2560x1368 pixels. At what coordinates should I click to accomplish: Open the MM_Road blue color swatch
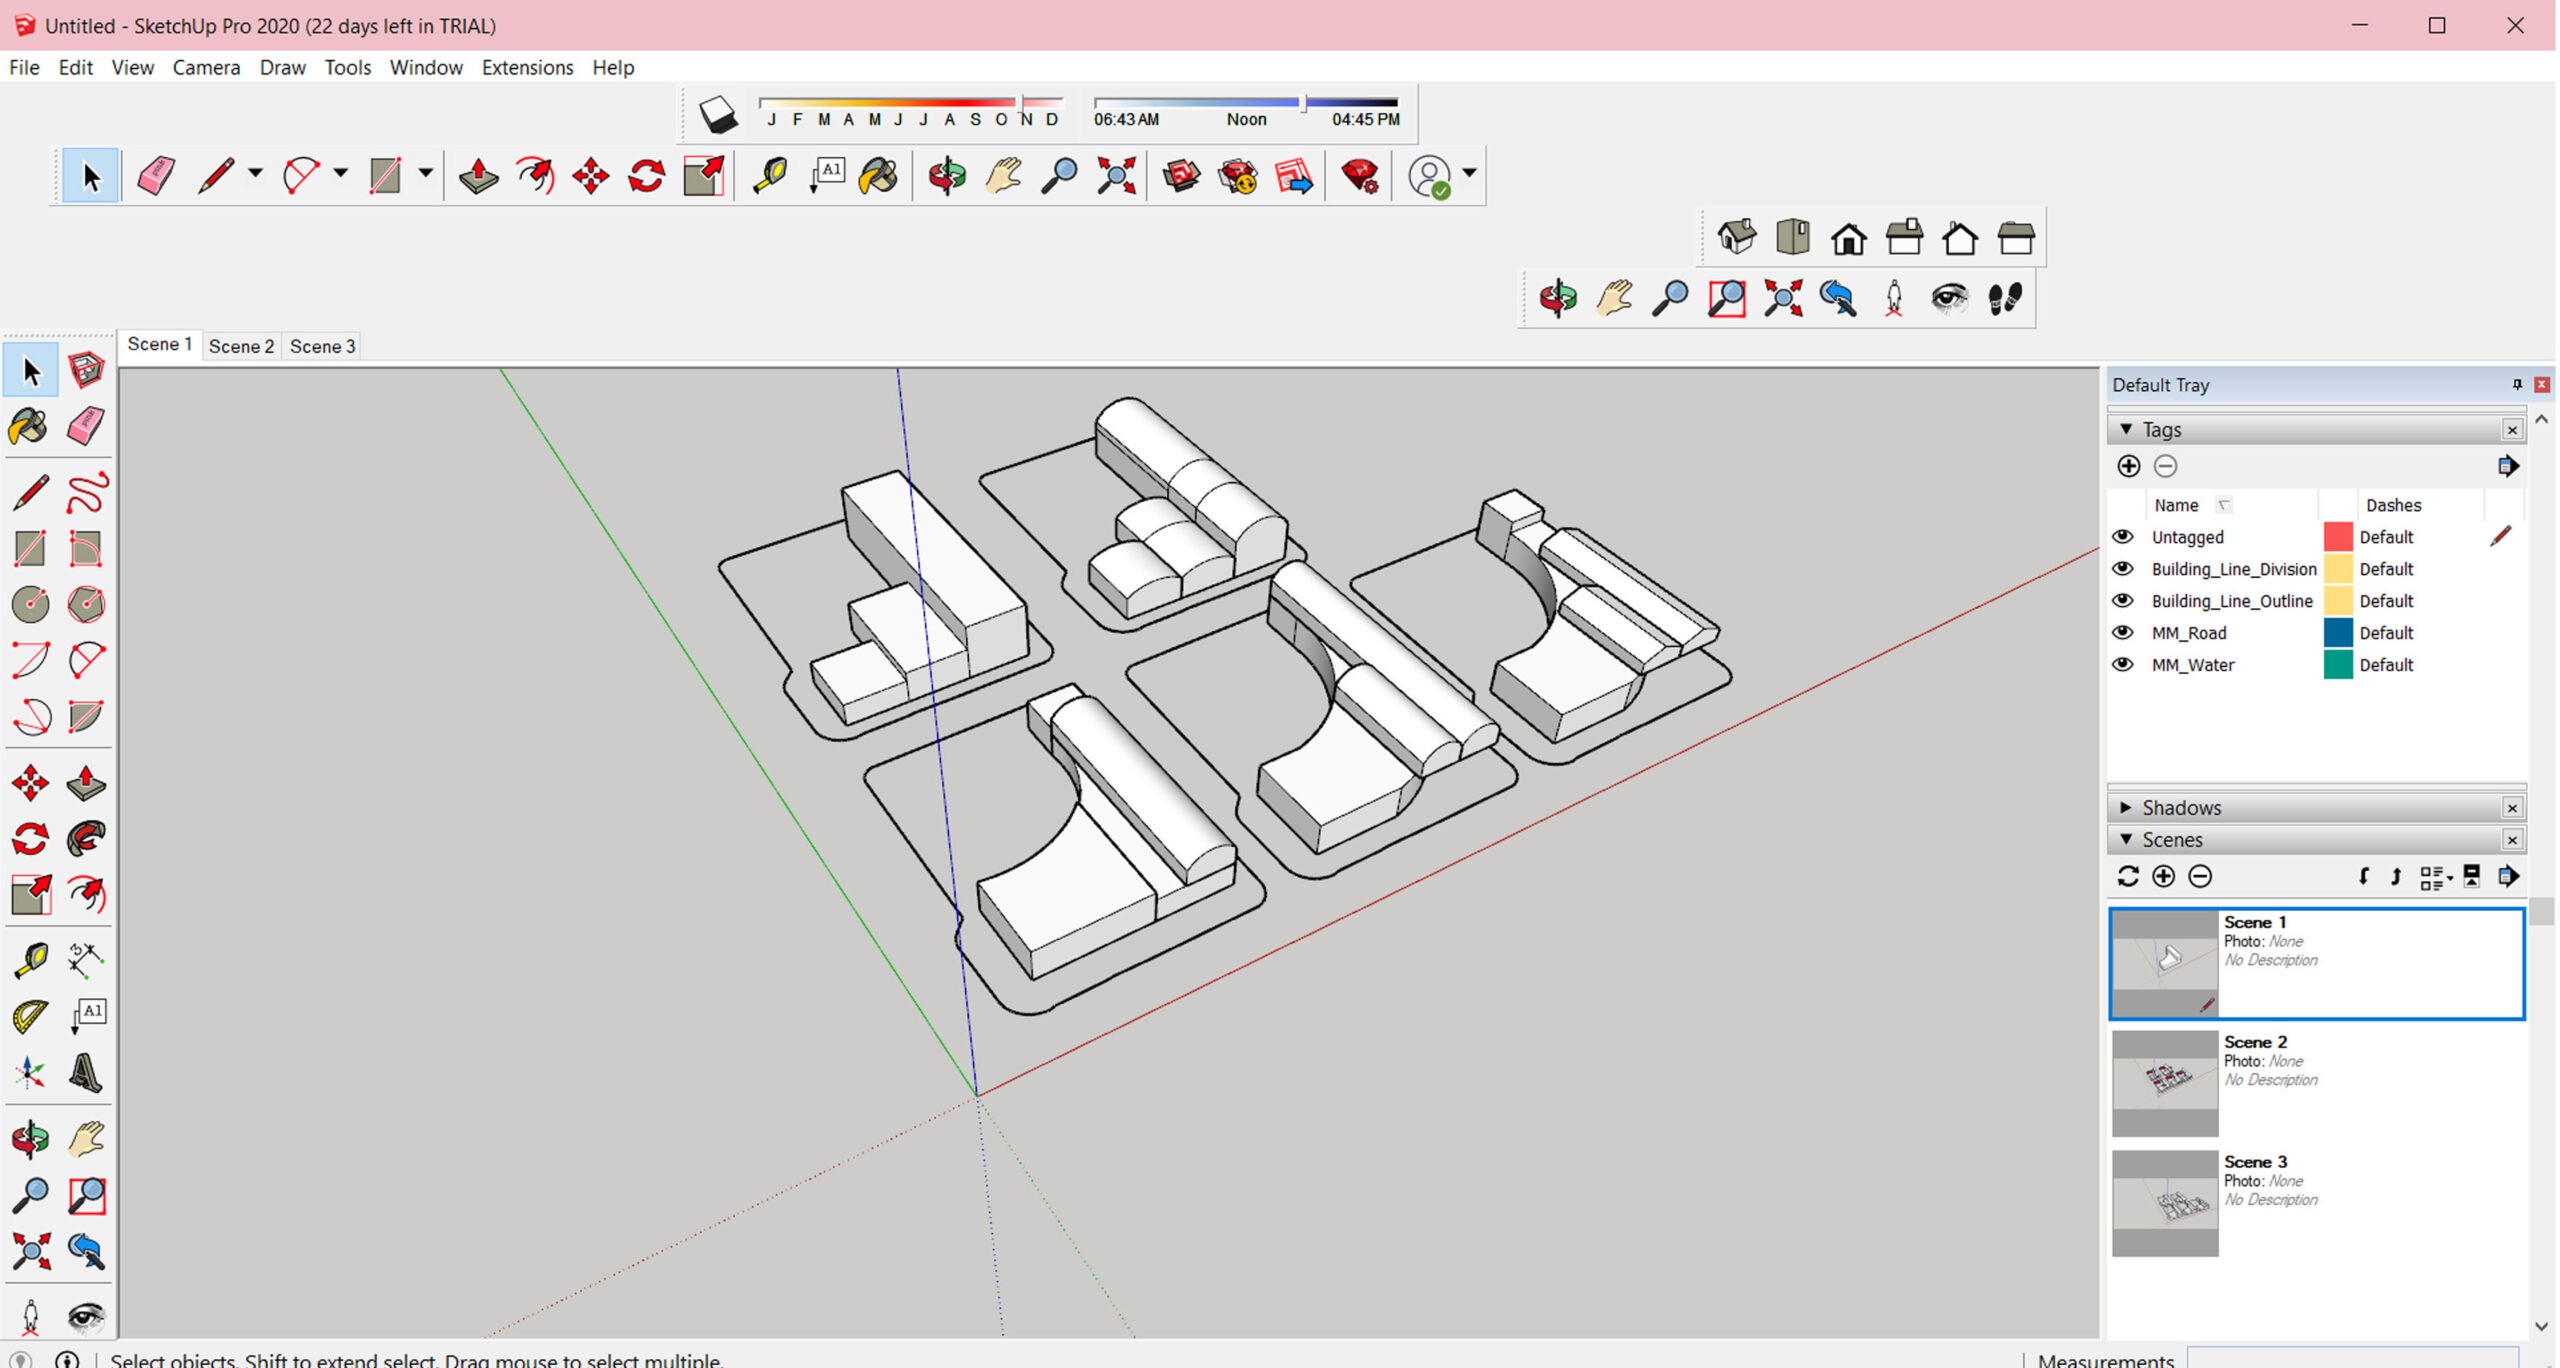point(2337,633)
